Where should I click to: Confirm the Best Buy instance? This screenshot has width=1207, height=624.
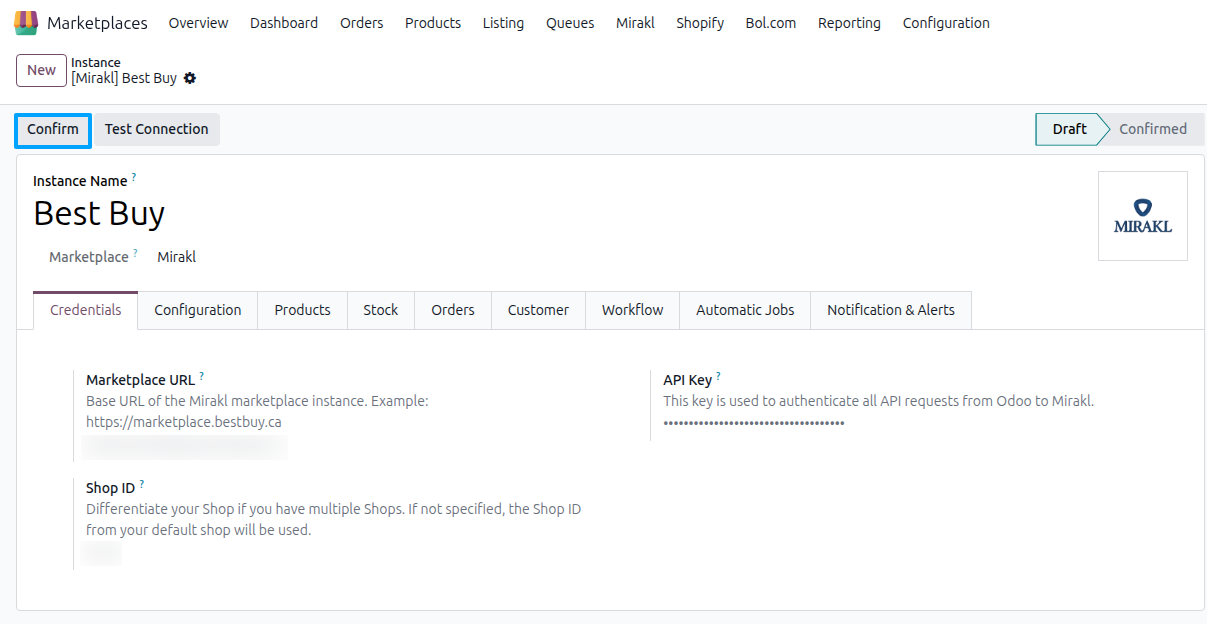[53, 129]
